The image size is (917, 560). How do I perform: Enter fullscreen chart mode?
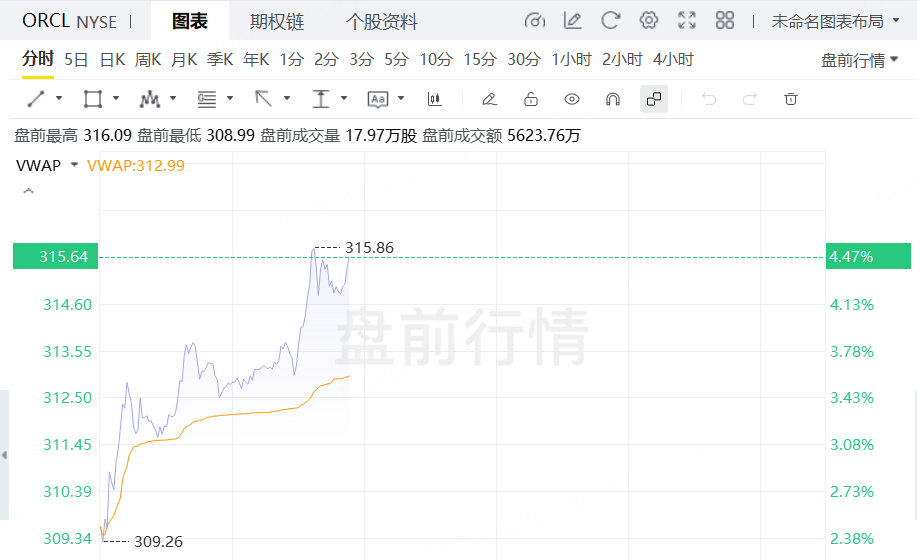[x=687, y=21]
